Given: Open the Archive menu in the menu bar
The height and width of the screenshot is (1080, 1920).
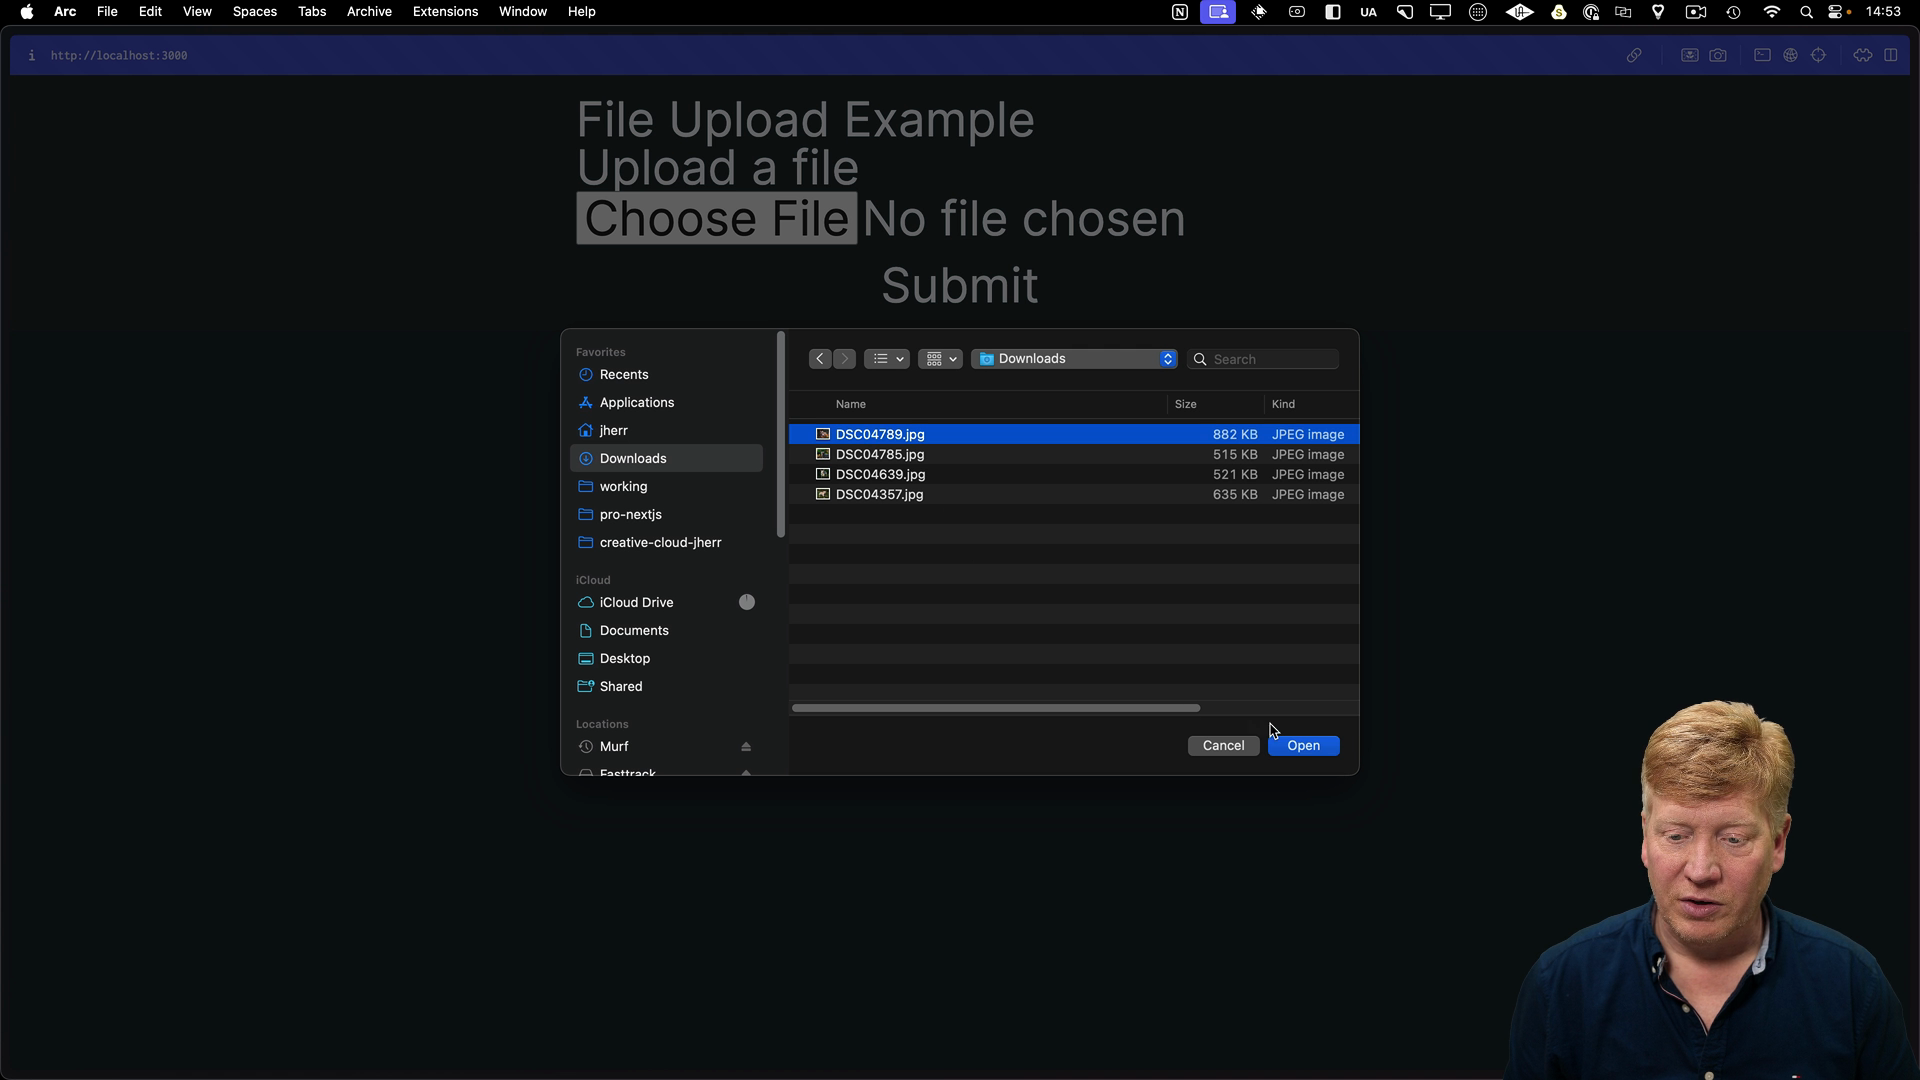Looking at the screenshot, I should 369,12.
